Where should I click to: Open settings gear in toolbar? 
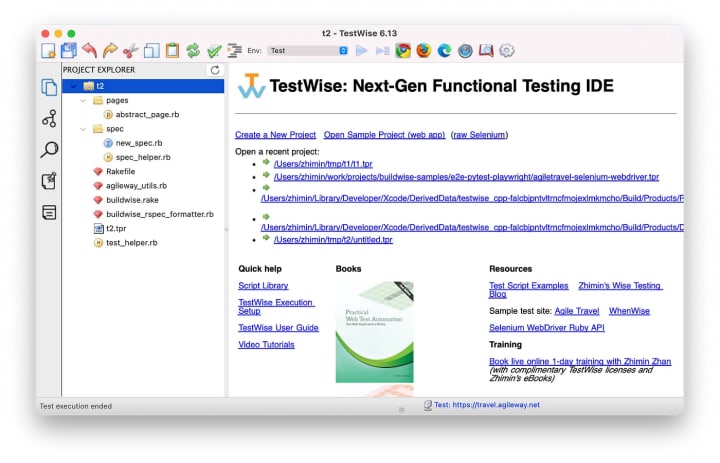pyautogui.click(x=506, y=51)
